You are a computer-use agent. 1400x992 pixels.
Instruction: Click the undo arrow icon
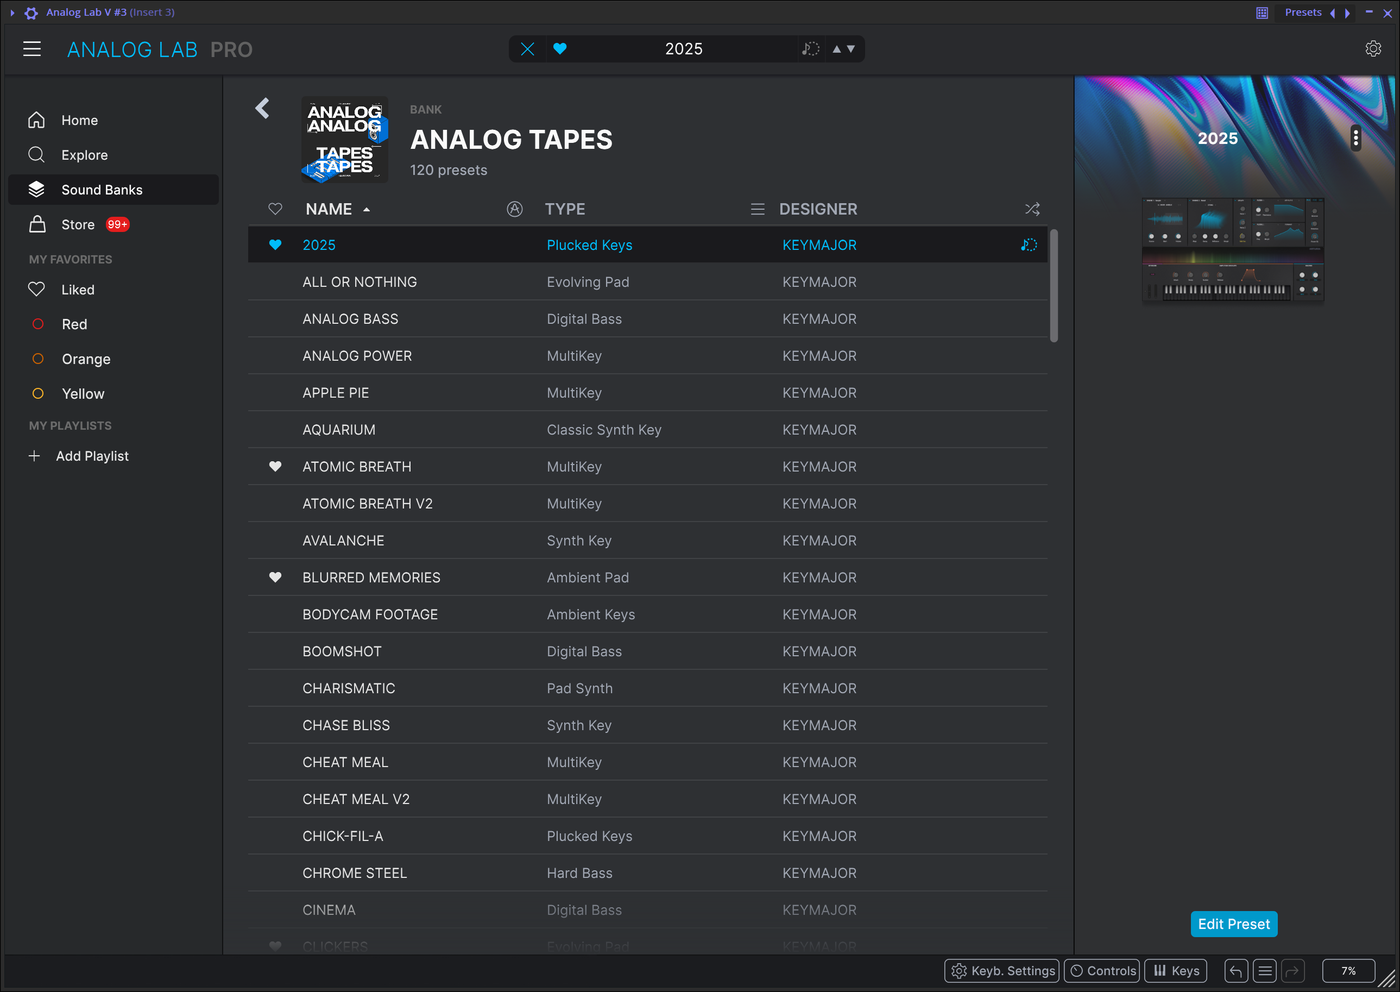click(1236, 971)
